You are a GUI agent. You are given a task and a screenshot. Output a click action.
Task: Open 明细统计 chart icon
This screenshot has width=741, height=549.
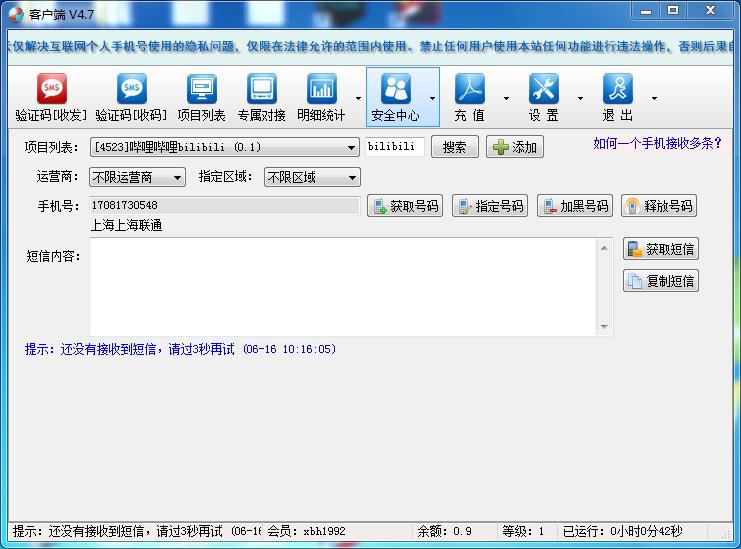tap(322, 88)
